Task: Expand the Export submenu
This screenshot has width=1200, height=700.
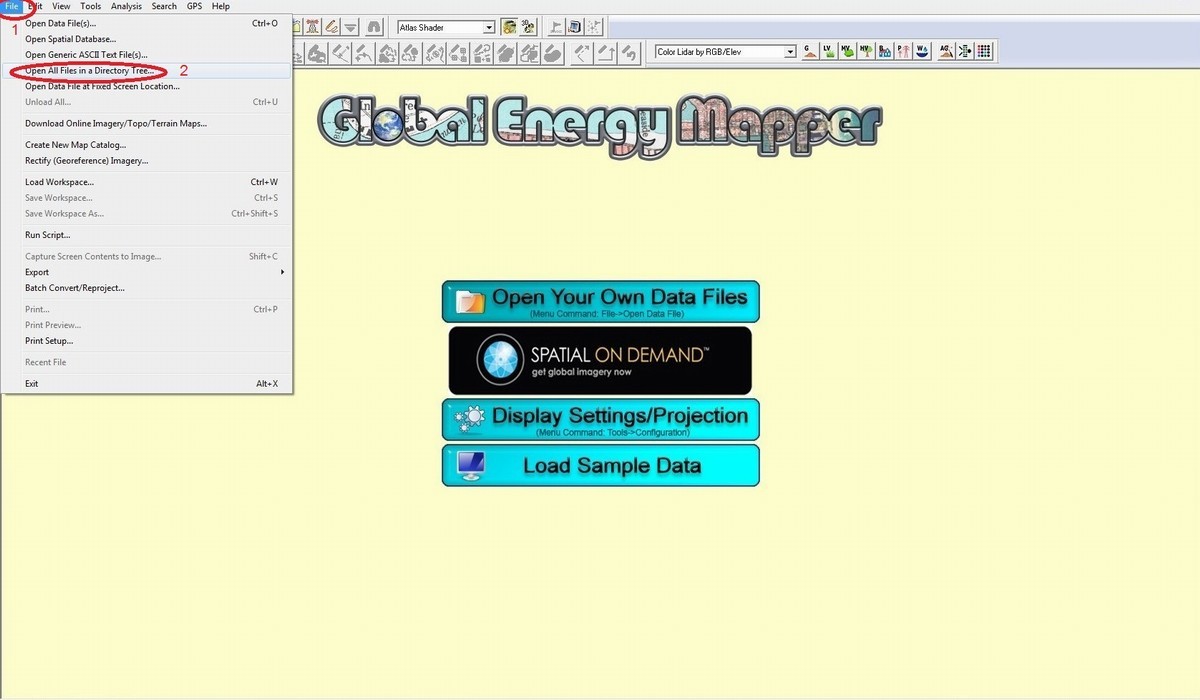Action: pos(154,272)
